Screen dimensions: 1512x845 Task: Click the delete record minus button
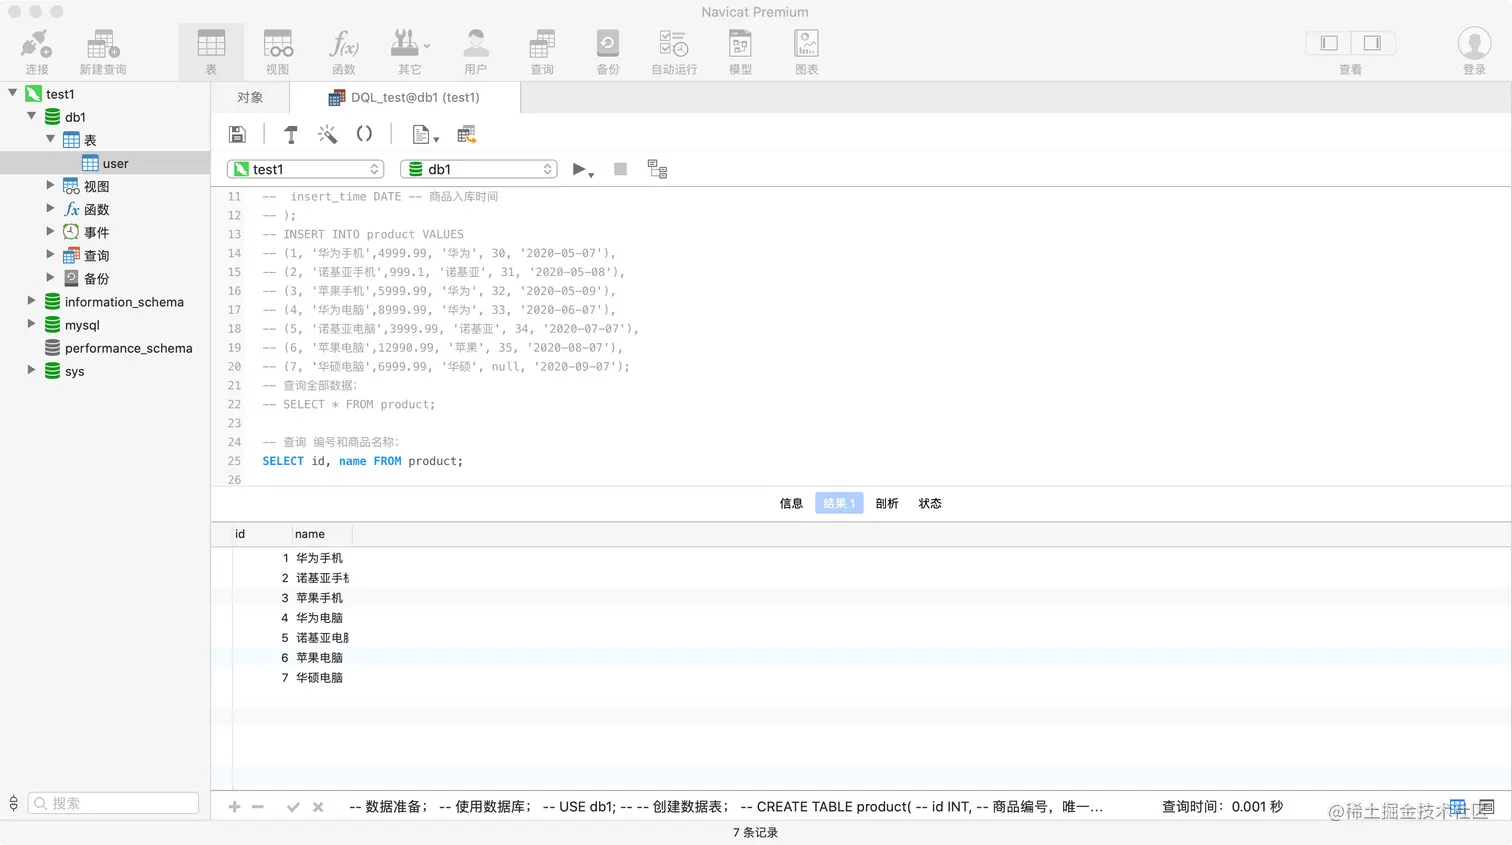point(258,807)
